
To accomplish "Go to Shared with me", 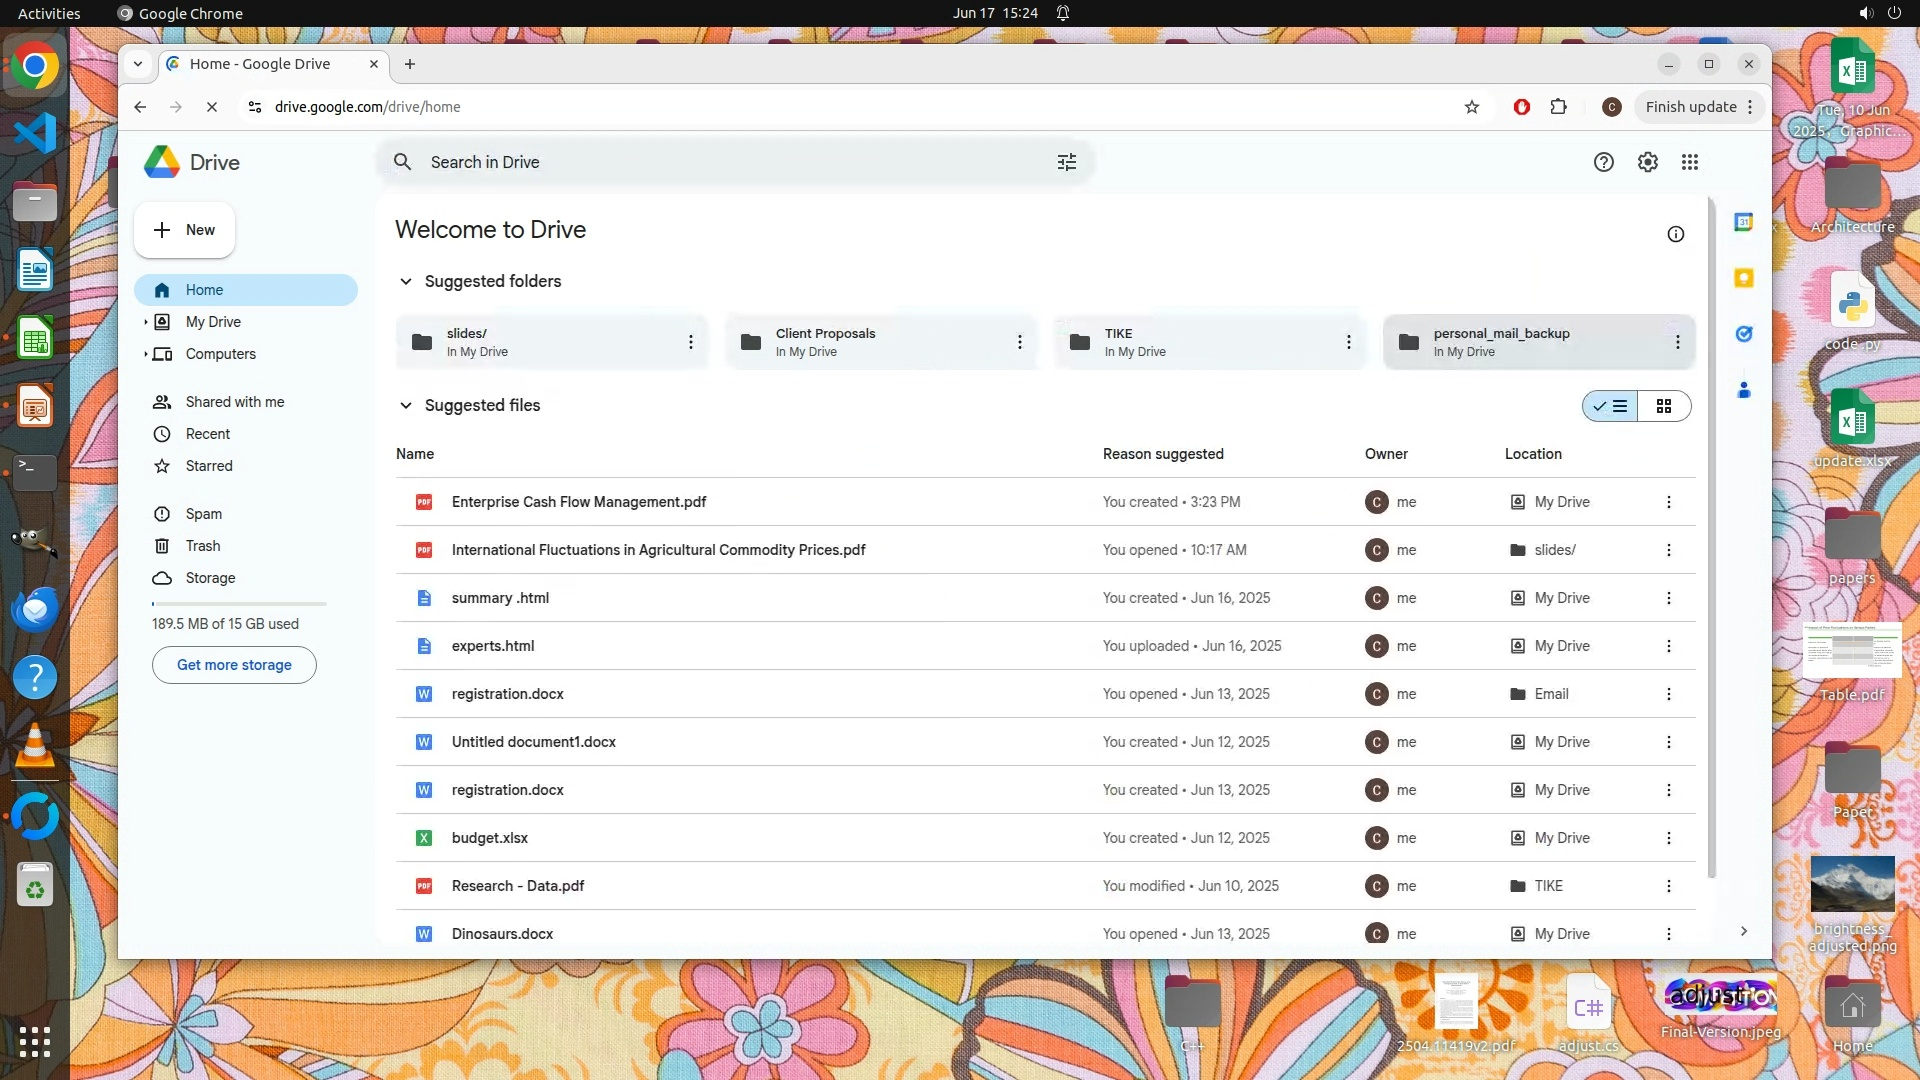I will coord(235,402).
